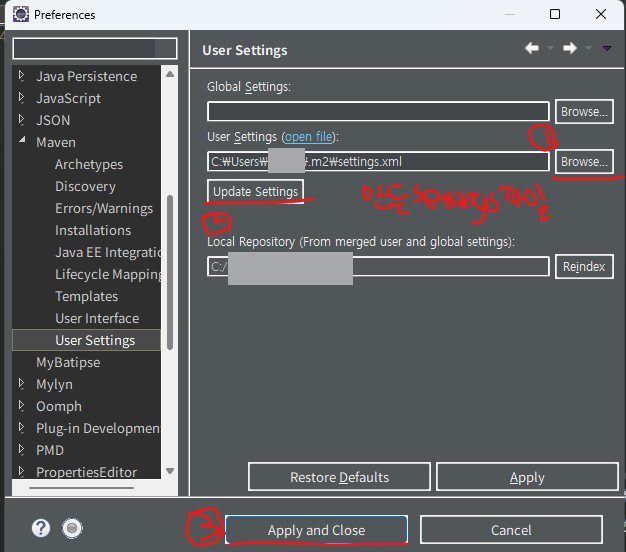Maximize the Preferences window
626x552 pixels.
point(555,14)
